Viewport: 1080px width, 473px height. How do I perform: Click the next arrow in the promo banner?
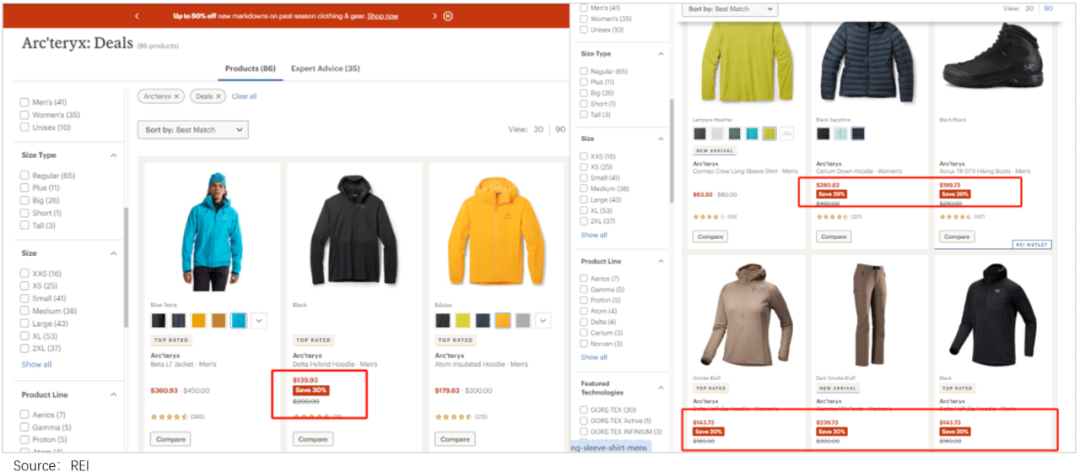[434, 16]
